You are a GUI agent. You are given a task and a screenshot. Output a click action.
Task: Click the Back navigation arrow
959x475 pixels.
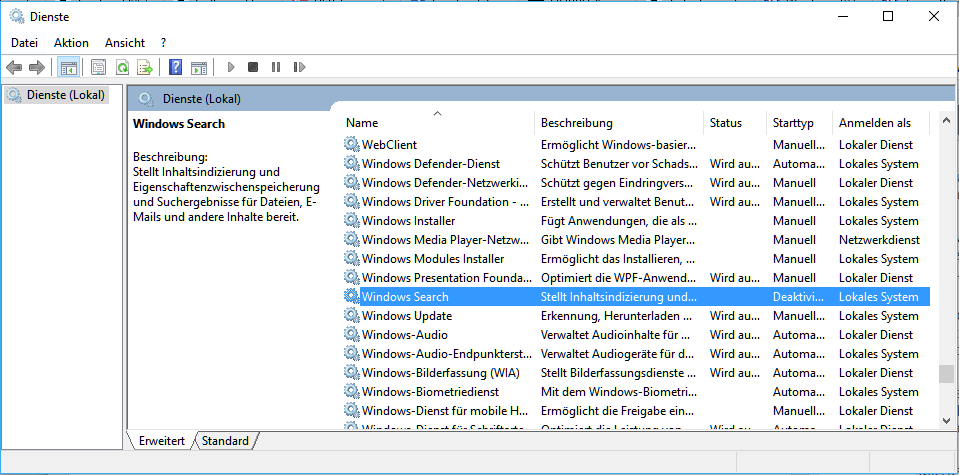14,67
